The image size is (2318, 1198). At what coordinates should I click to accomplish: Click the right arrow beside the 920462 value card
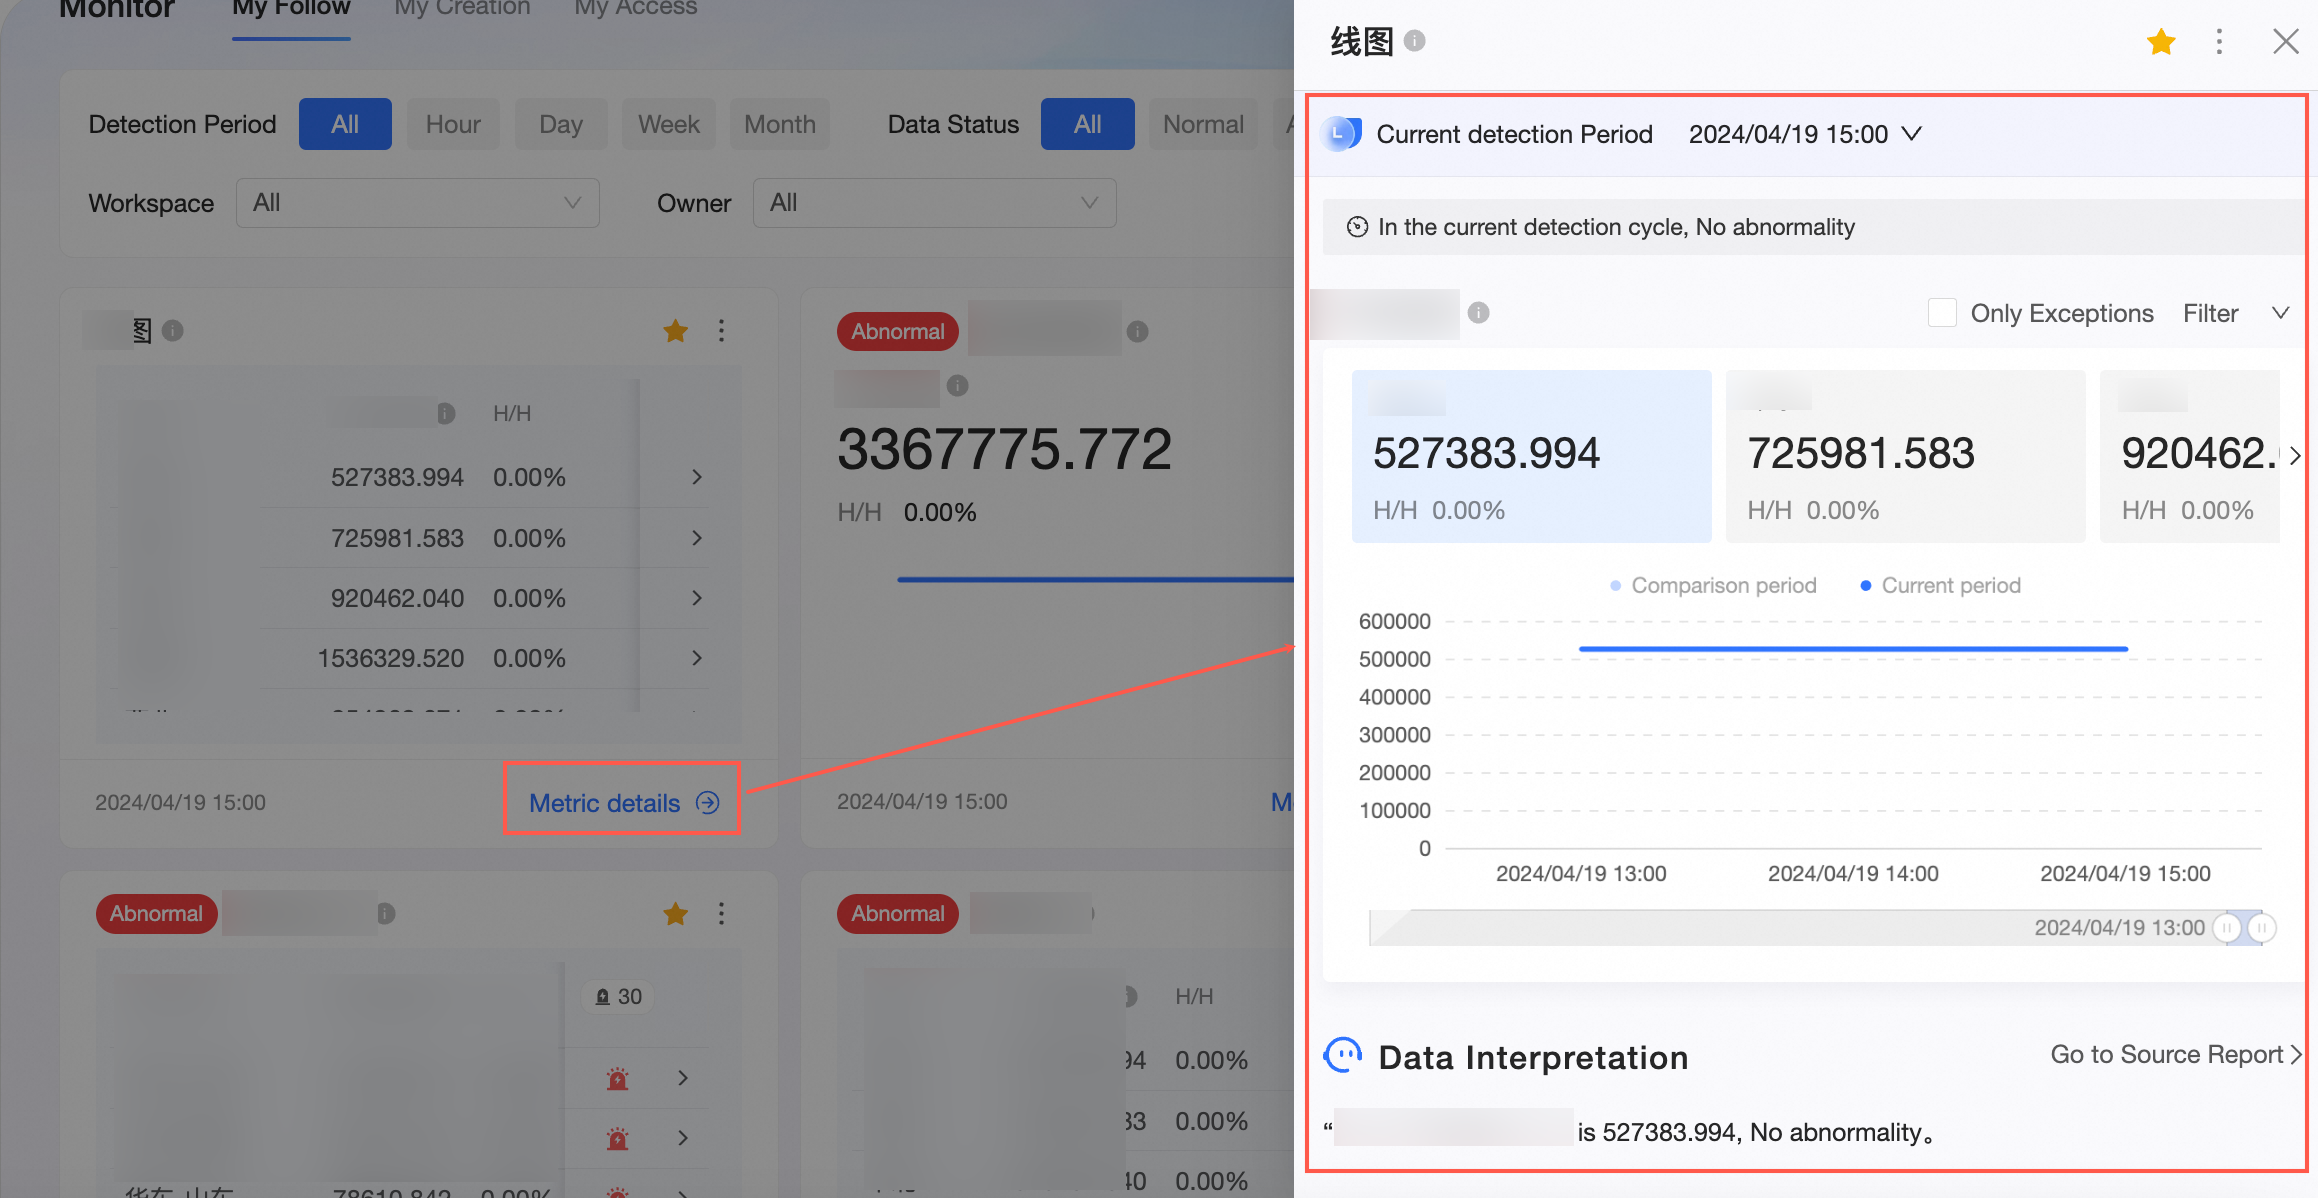(x=2295, y=456)
